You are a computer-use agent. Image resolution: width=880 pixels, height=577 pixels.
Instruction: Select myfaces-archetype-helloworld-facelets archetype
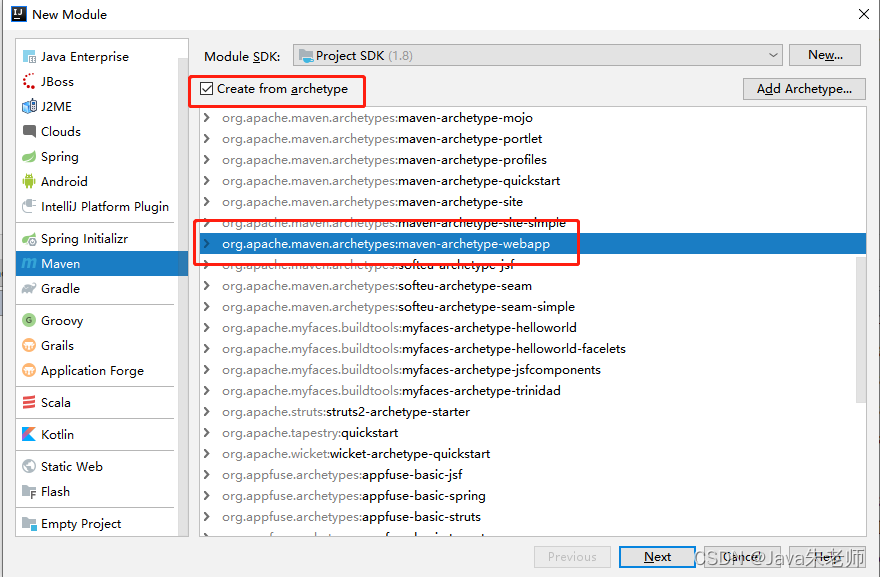click(533, 349)
